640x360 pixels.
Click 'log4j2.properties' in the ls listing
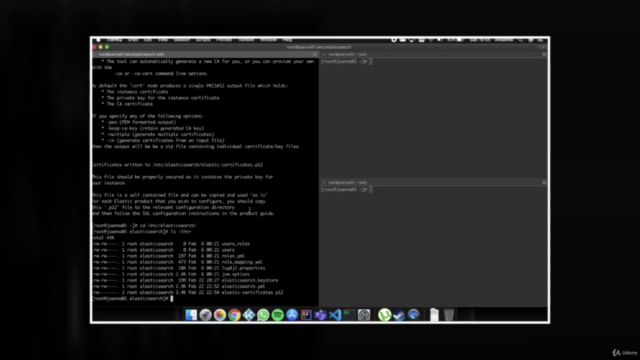pyautogui.click(x=243, y=268)
